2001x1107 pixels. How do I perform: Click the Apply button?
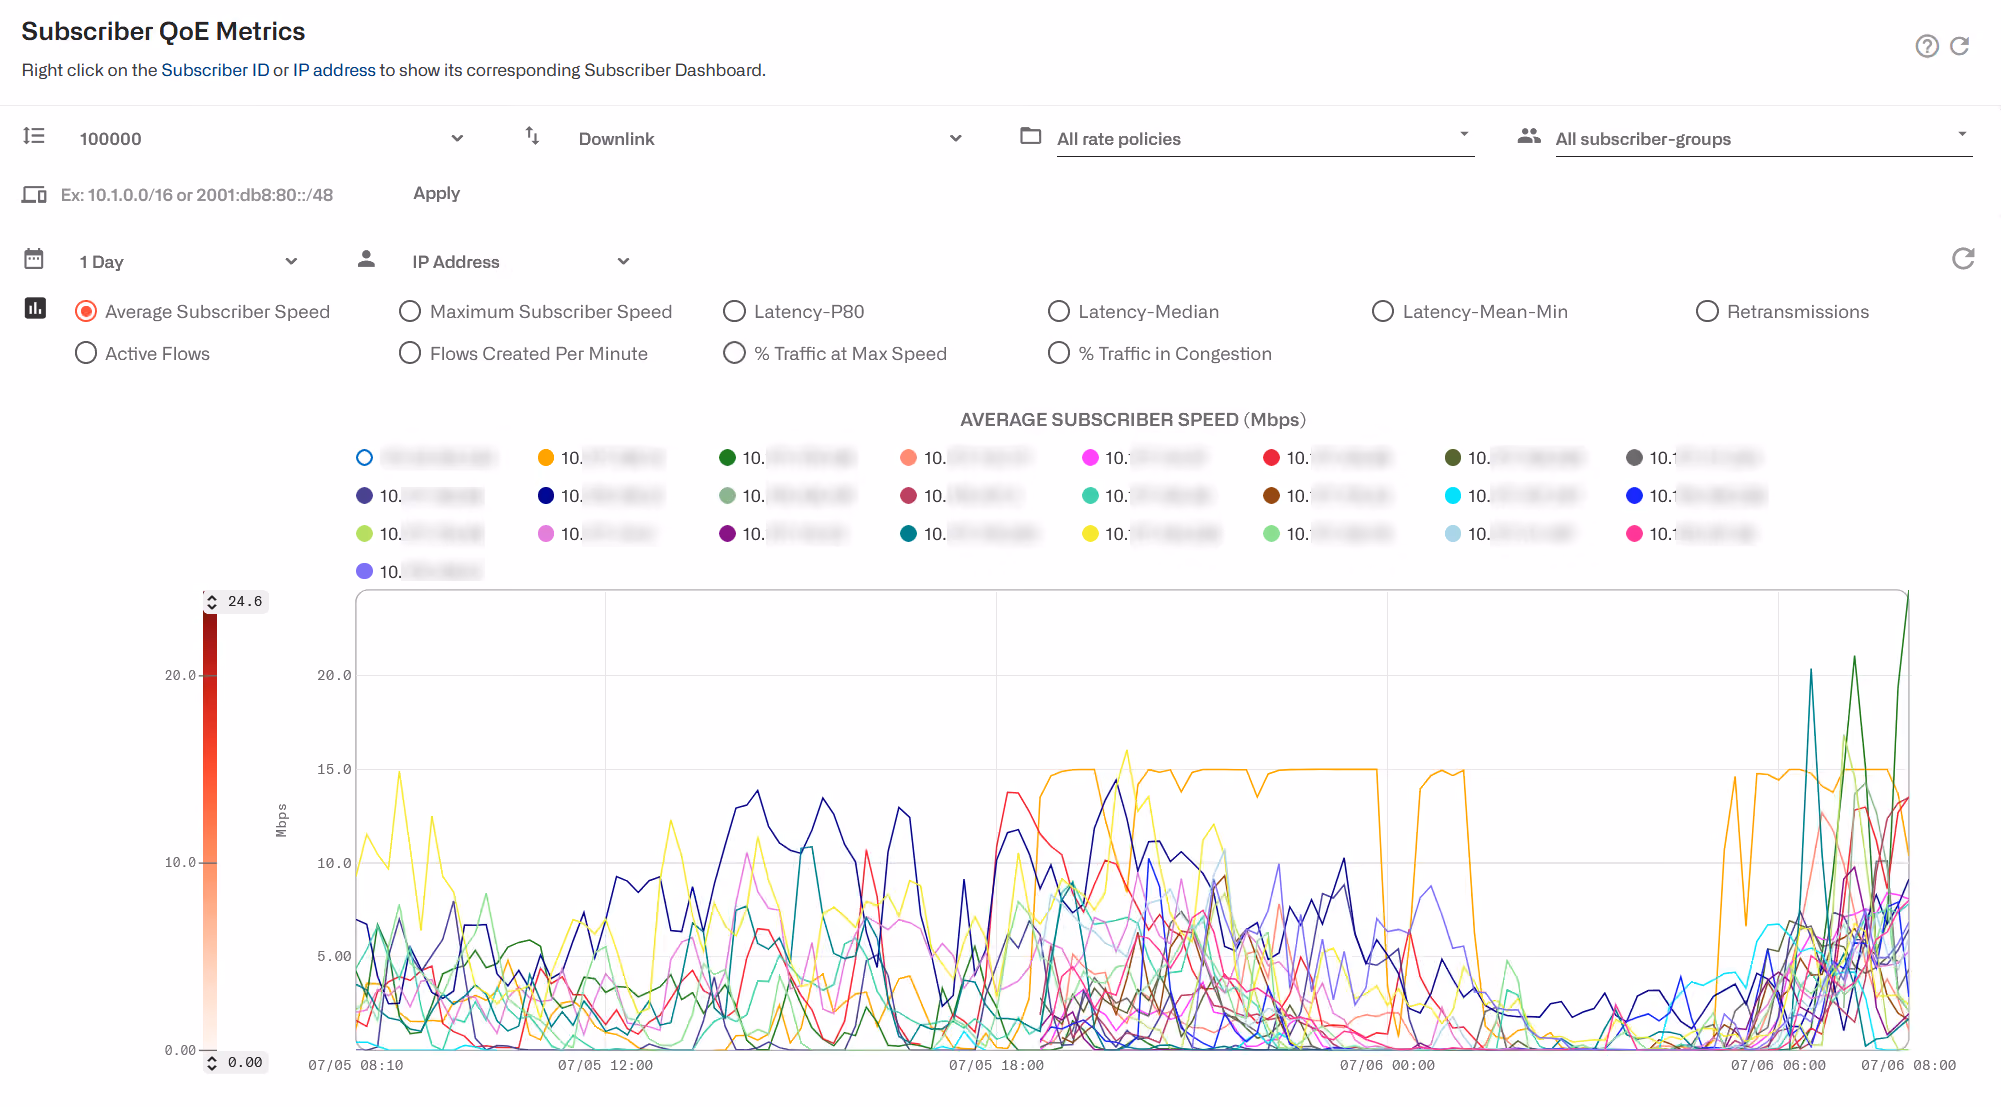(x=436, y=193)
